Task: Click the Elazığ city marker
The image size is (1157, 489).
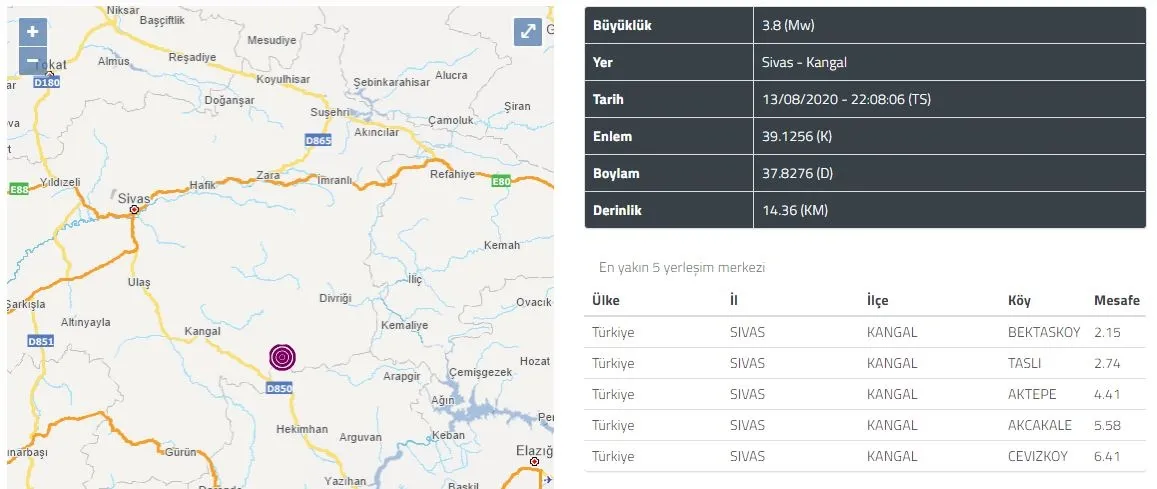Action: point(536,462)
